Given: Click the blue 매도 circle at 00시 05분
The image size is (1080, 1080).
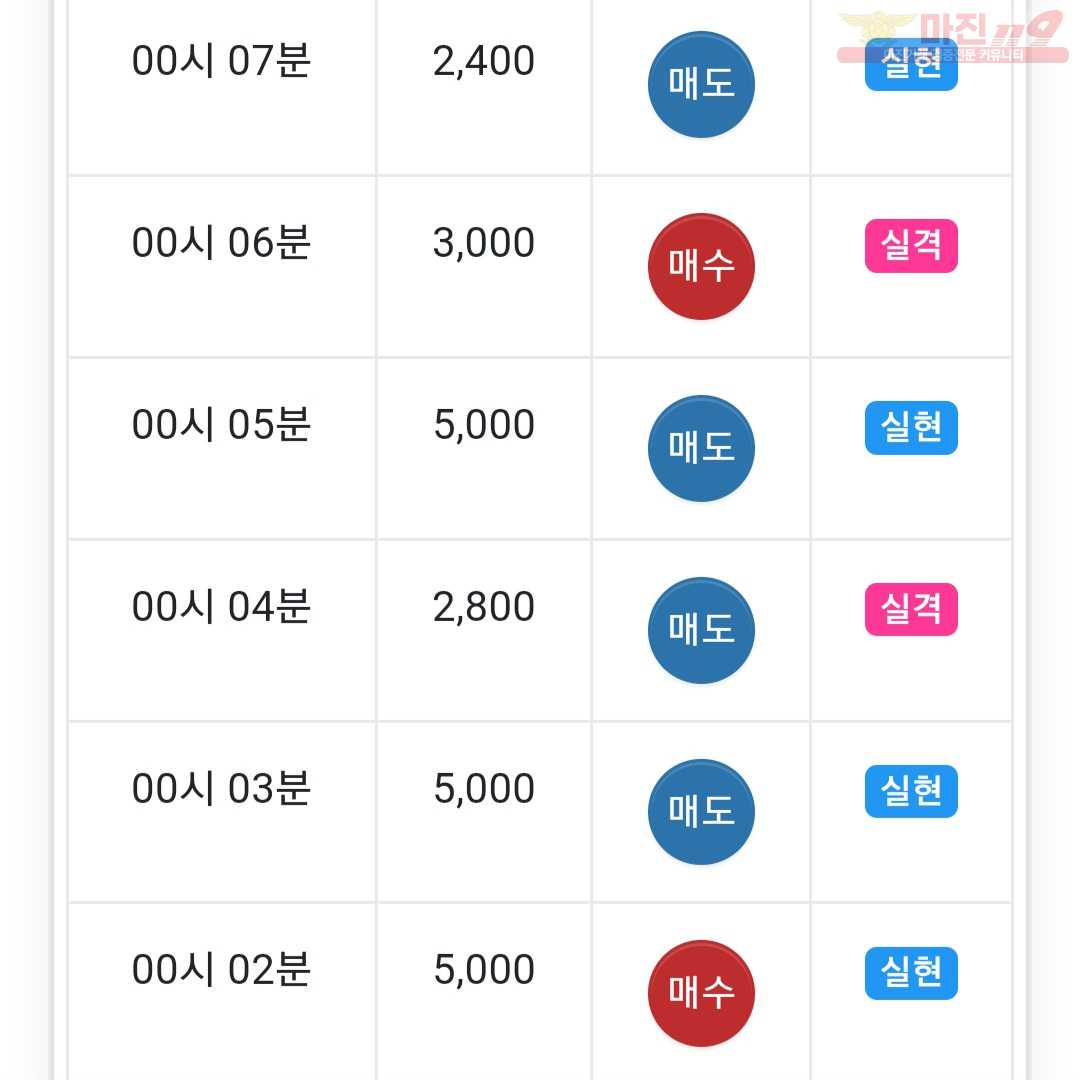Looking at the screenshot, I should (x=701, y=448).
